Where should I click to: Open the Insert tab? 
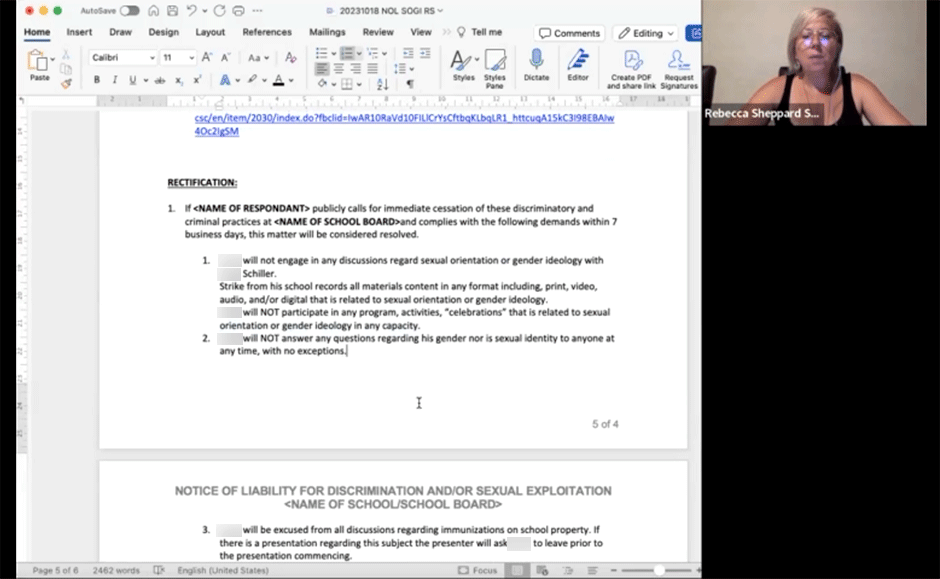[x=79, y=32]
